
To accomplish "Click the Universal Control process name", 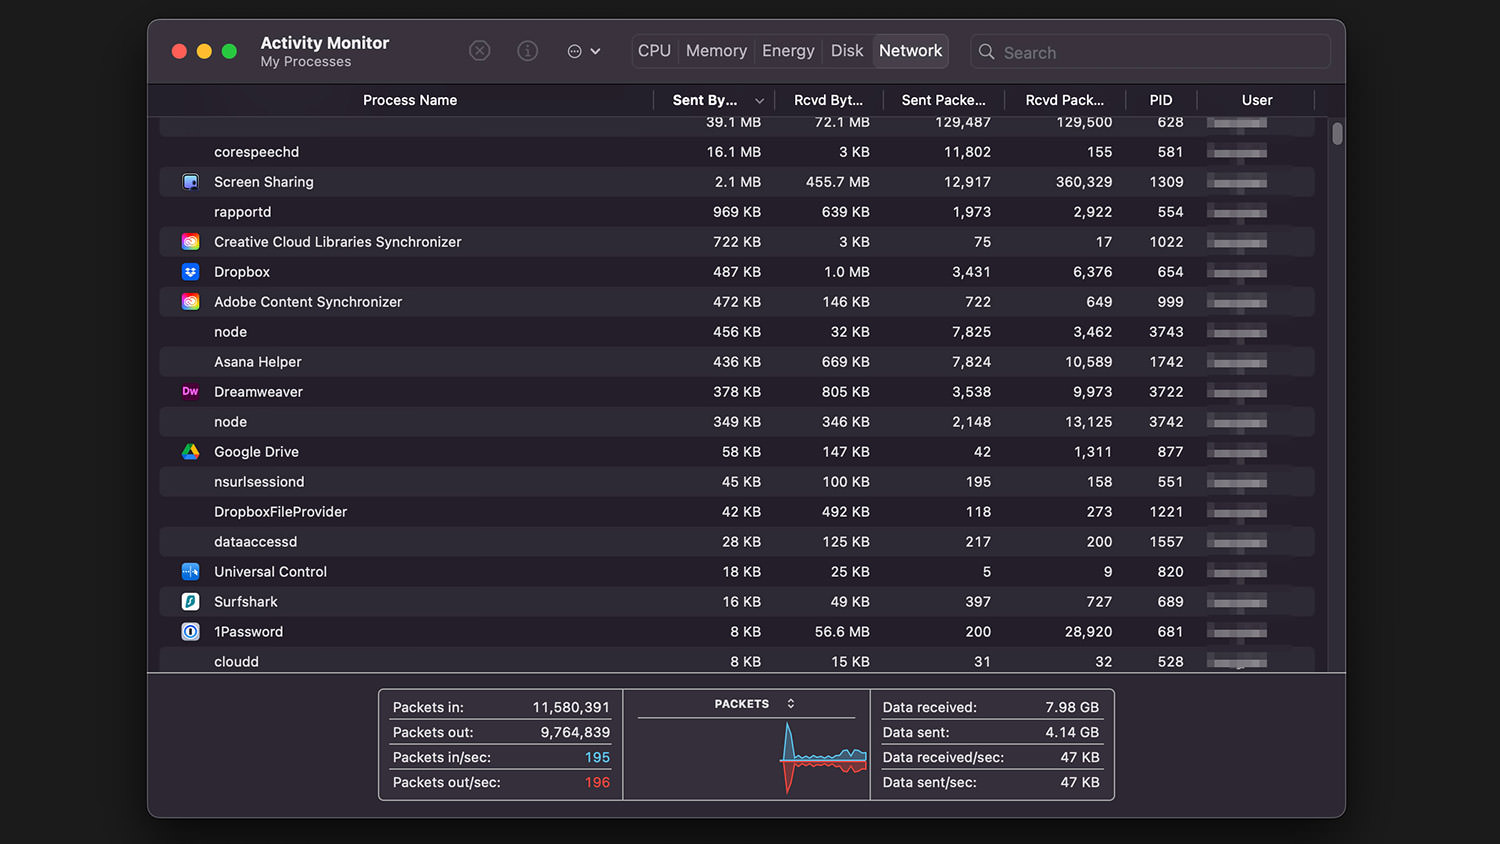I will [x=270, y=572].
